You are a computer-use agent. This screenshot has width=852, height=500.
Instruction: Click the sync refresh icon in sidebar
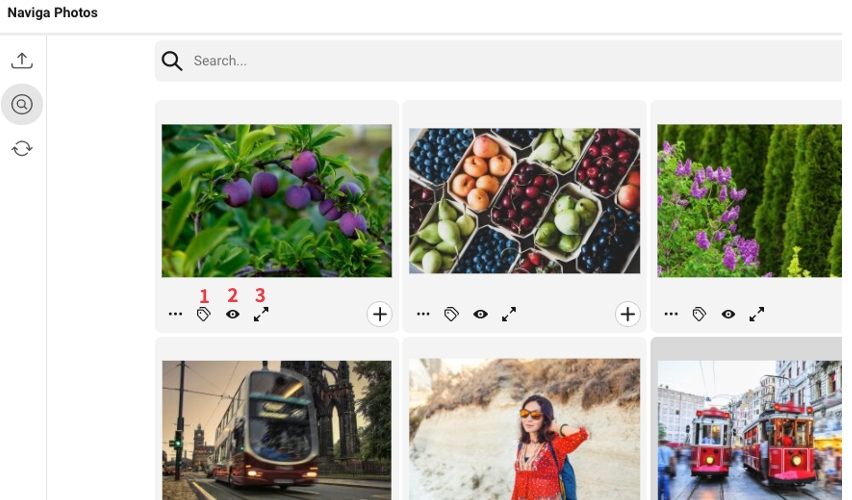[22, 148]
